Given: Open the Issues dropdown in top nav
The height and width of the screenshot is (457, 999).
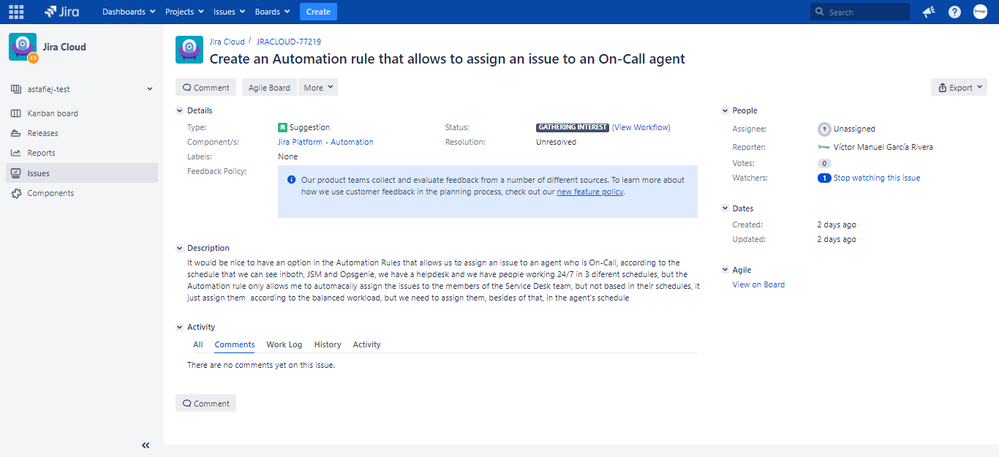Looking at the screenshot, I should click(229, 11).
